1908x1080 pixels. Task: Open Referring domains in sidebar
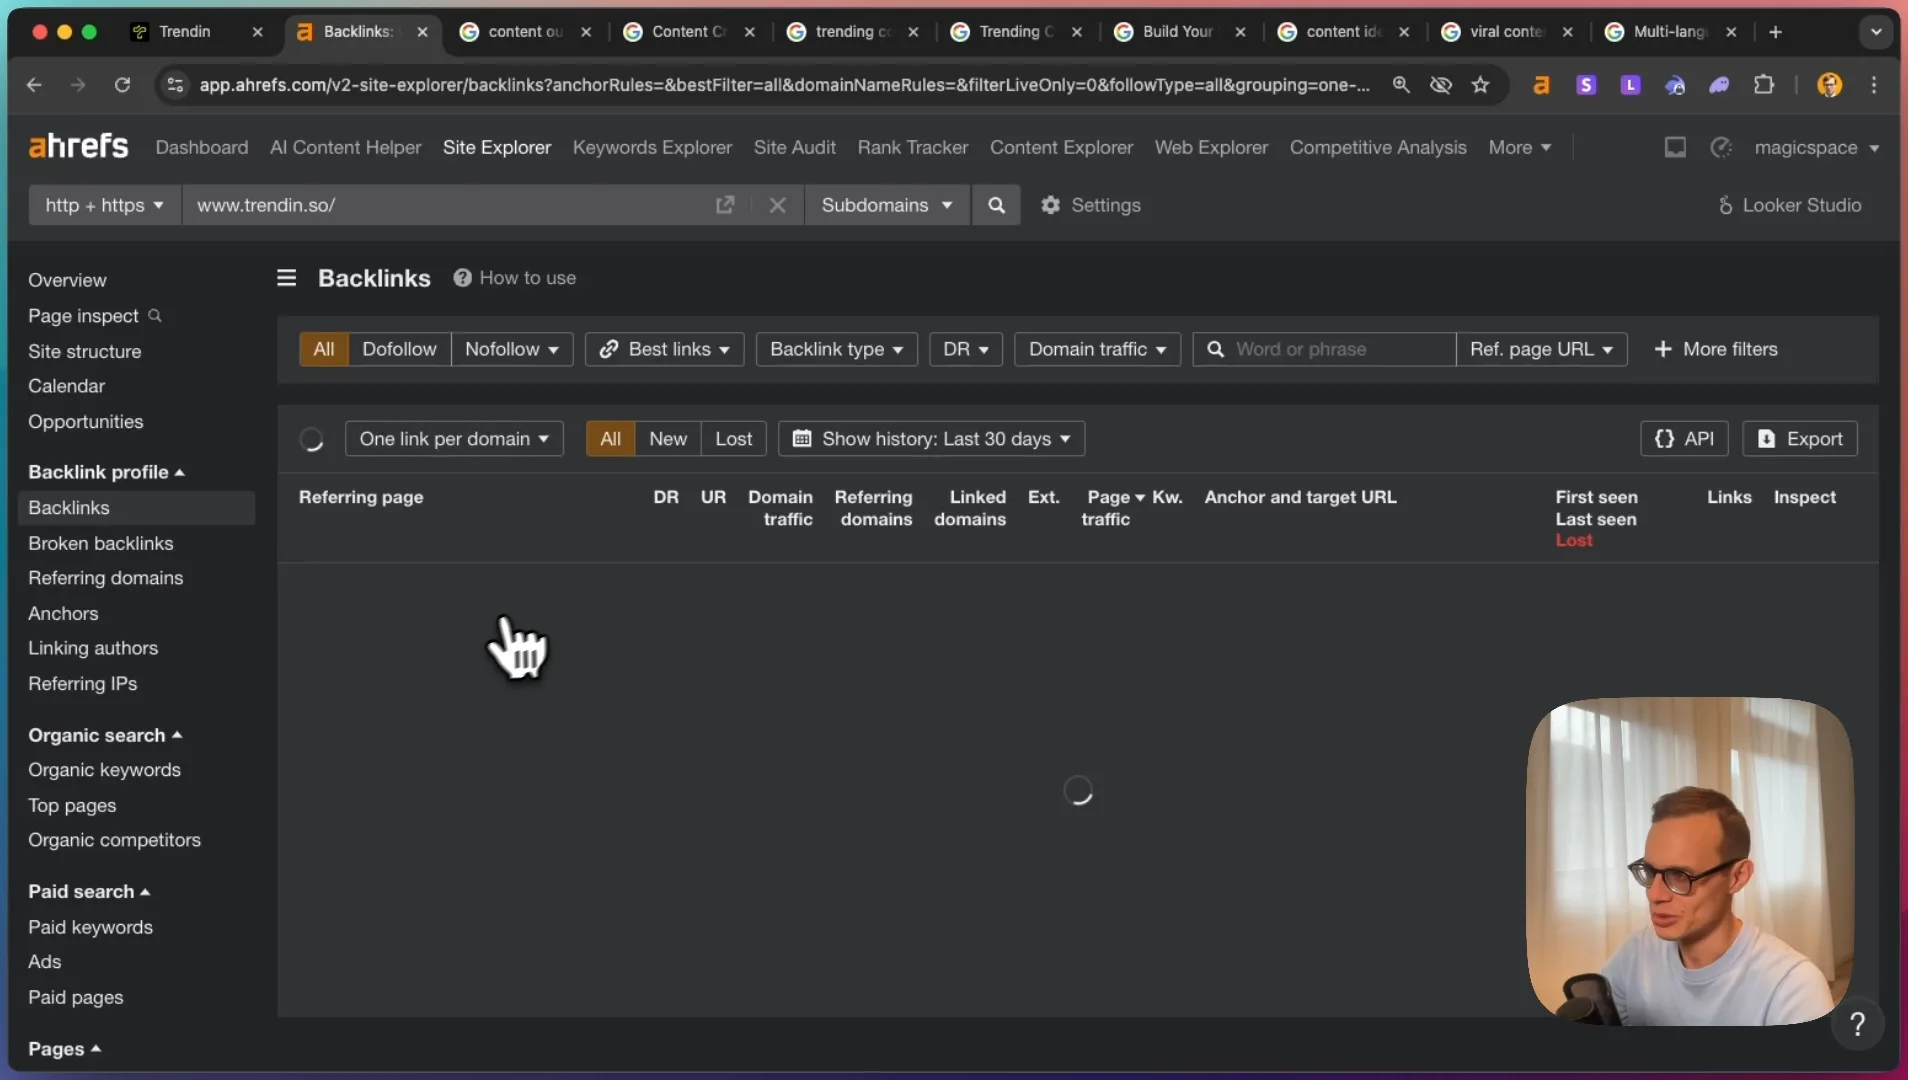(x=106, y=578)
